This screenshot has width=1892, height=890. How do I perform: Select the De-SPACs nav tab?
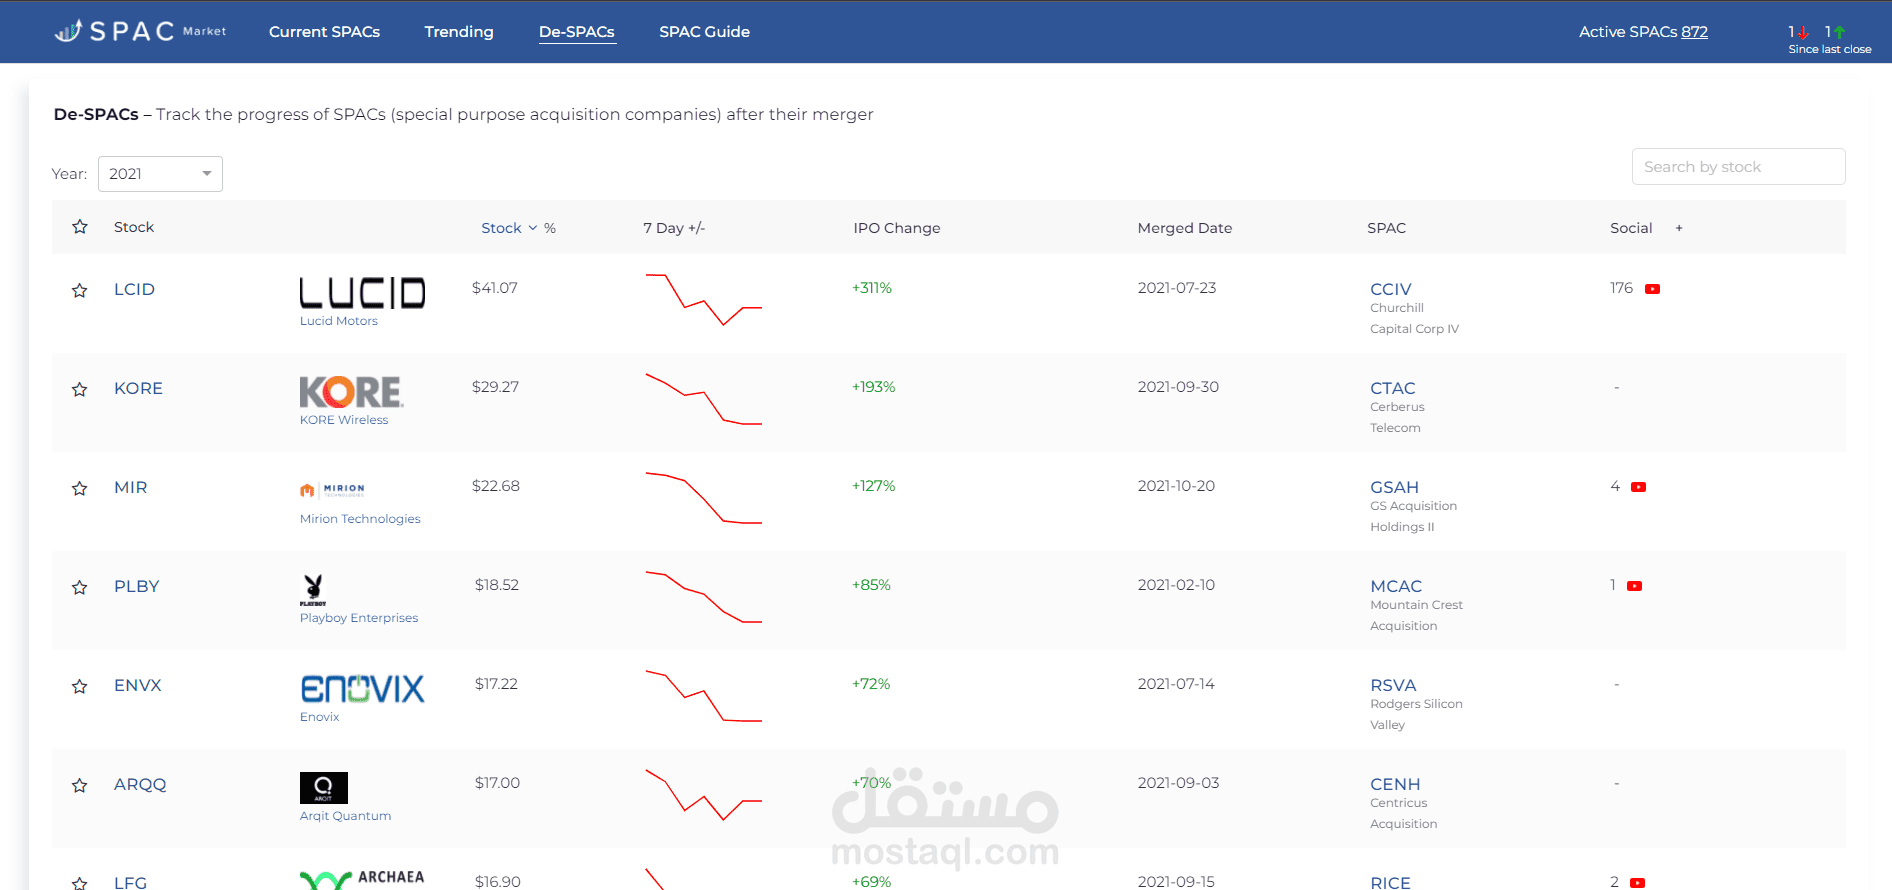tap(577, 32)
